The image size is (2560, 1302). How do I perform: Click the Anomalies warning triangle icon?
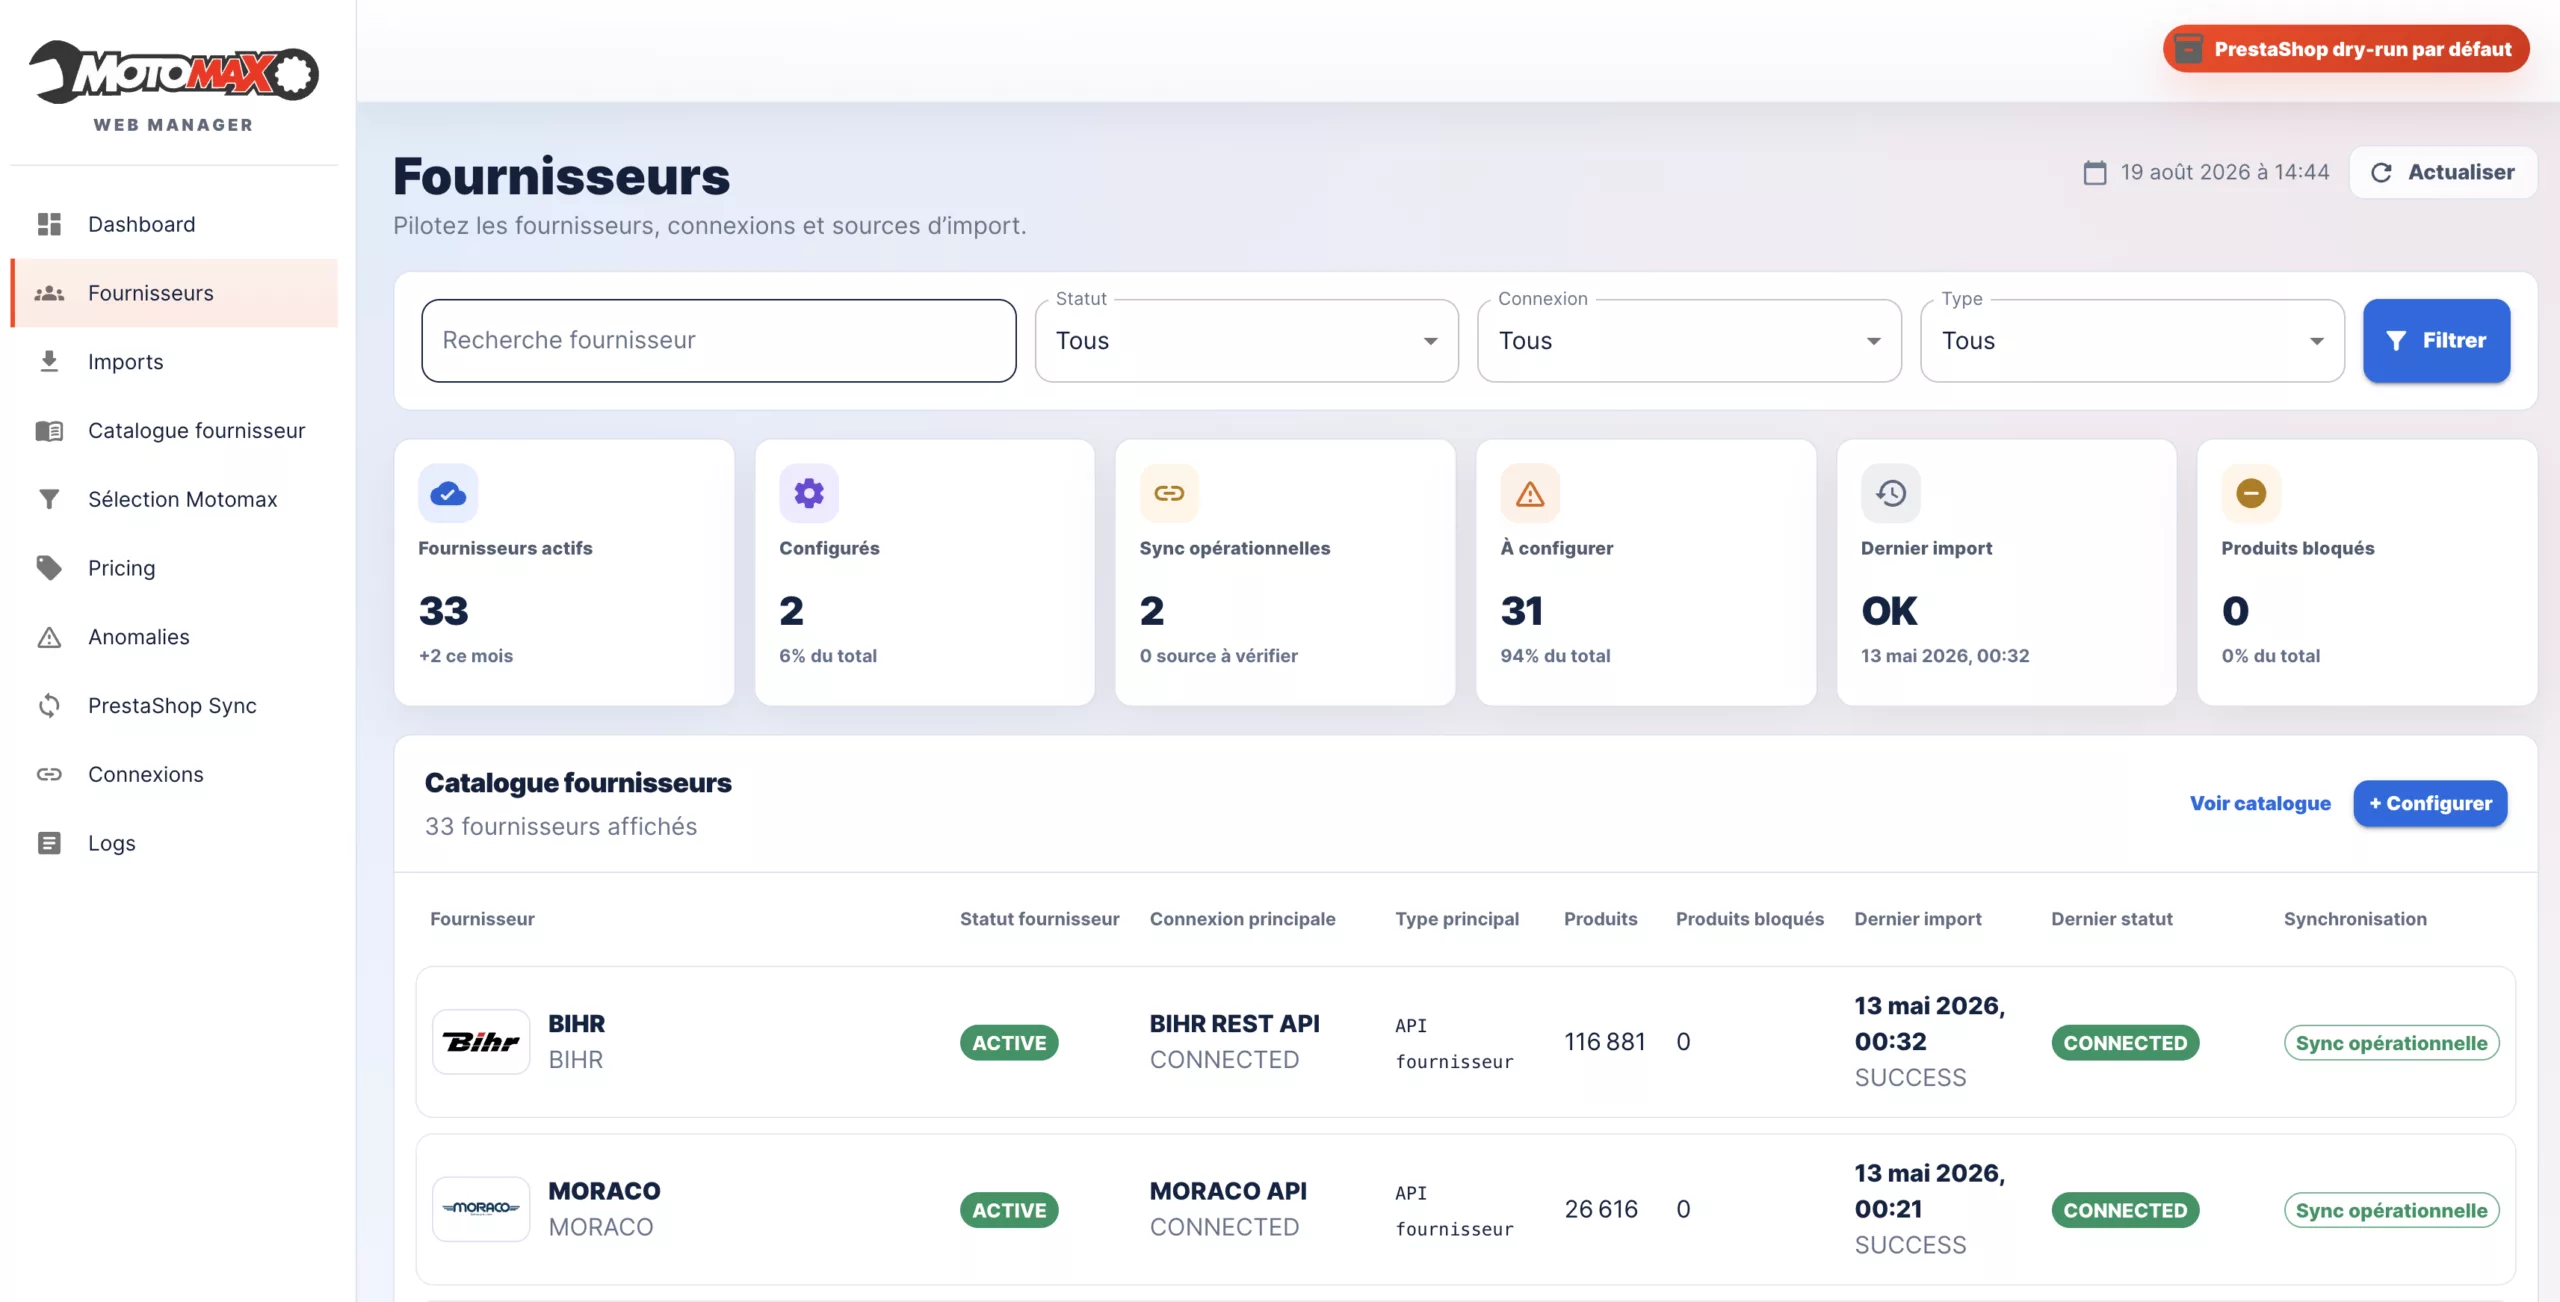coord(49,637)
